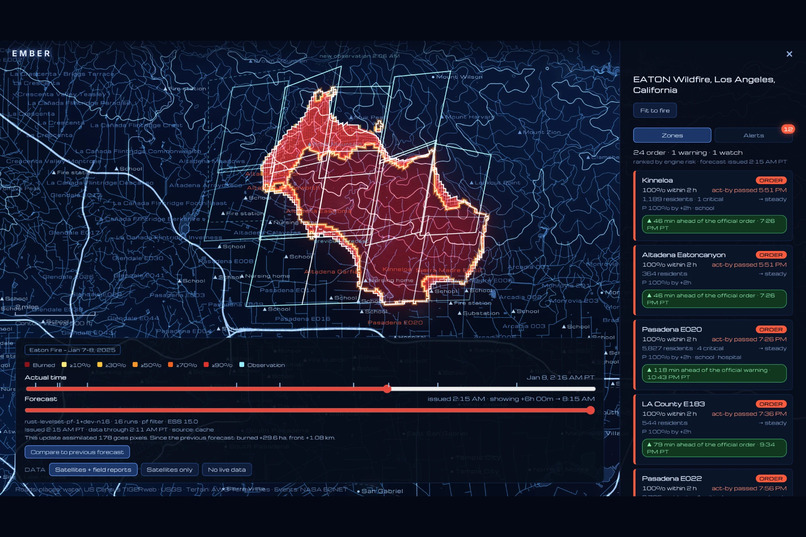This screenshot has width=806, height=537.
Task: Open the Kinneloa zone card title
Action: pyautogui.click(x=657, y=180)
